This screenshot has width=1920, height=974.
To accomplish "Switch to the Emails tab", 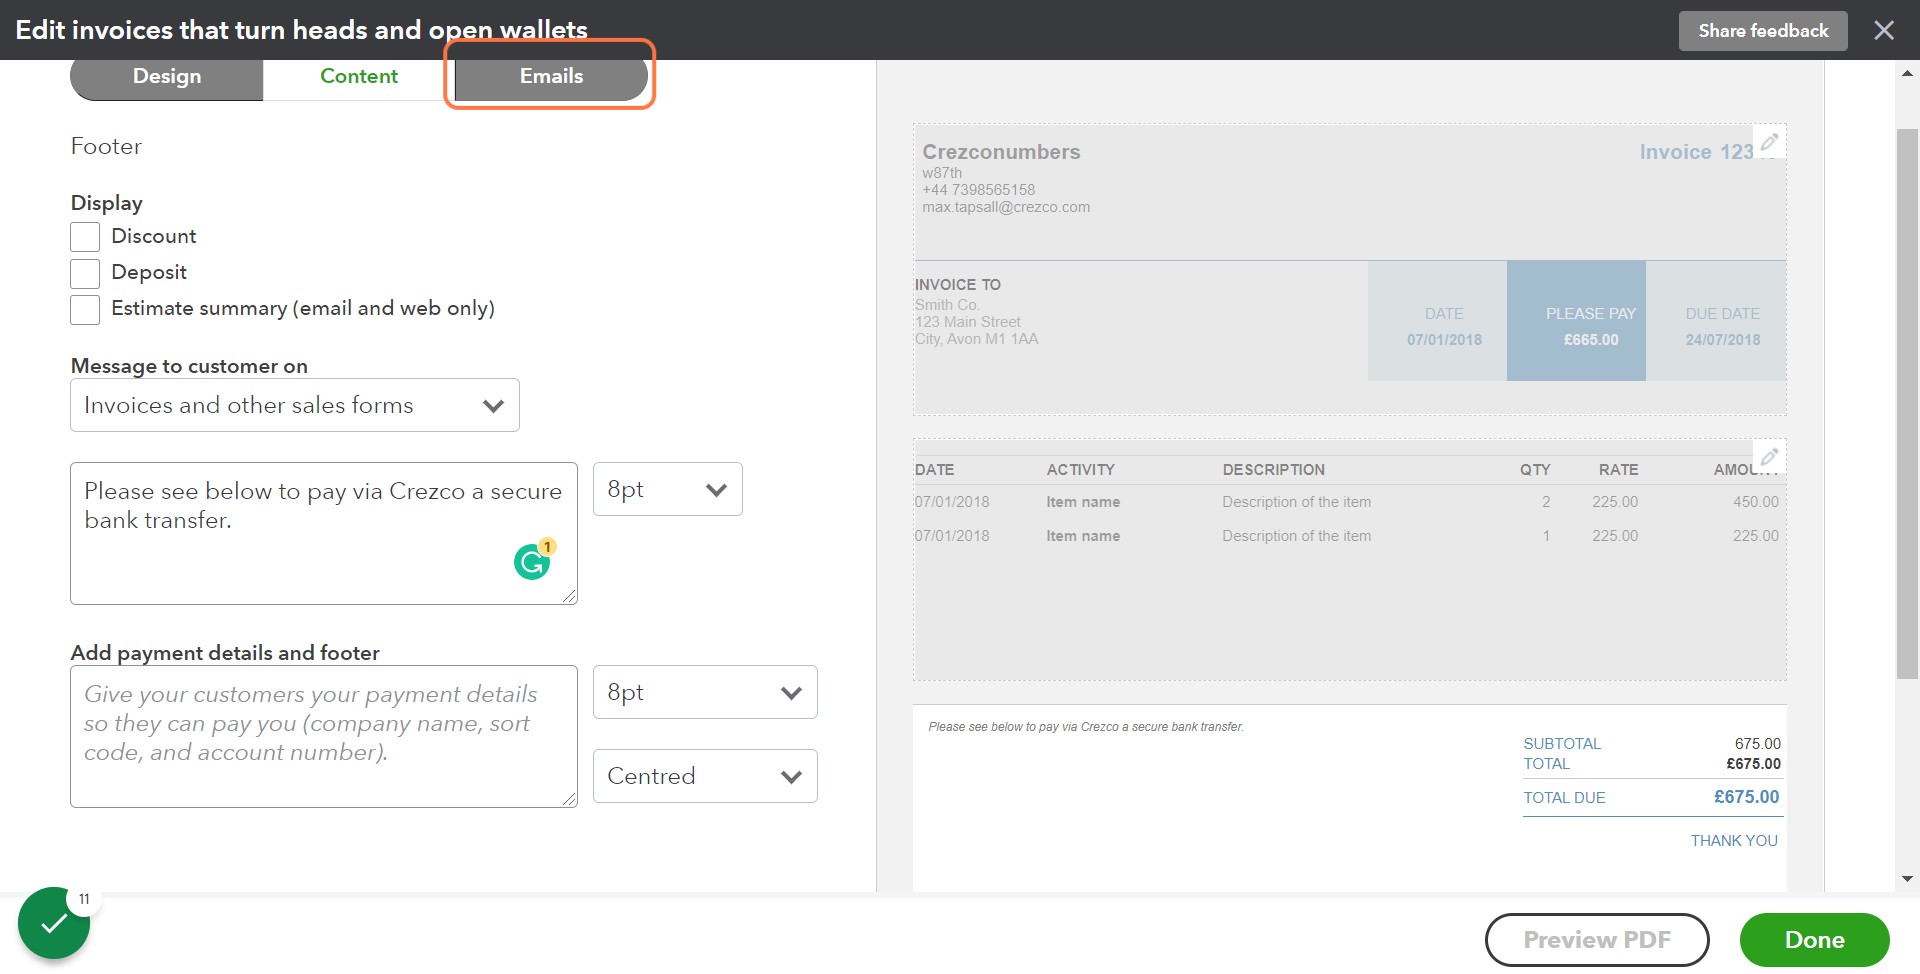I will pyautogui.click(x=551, y=76).
